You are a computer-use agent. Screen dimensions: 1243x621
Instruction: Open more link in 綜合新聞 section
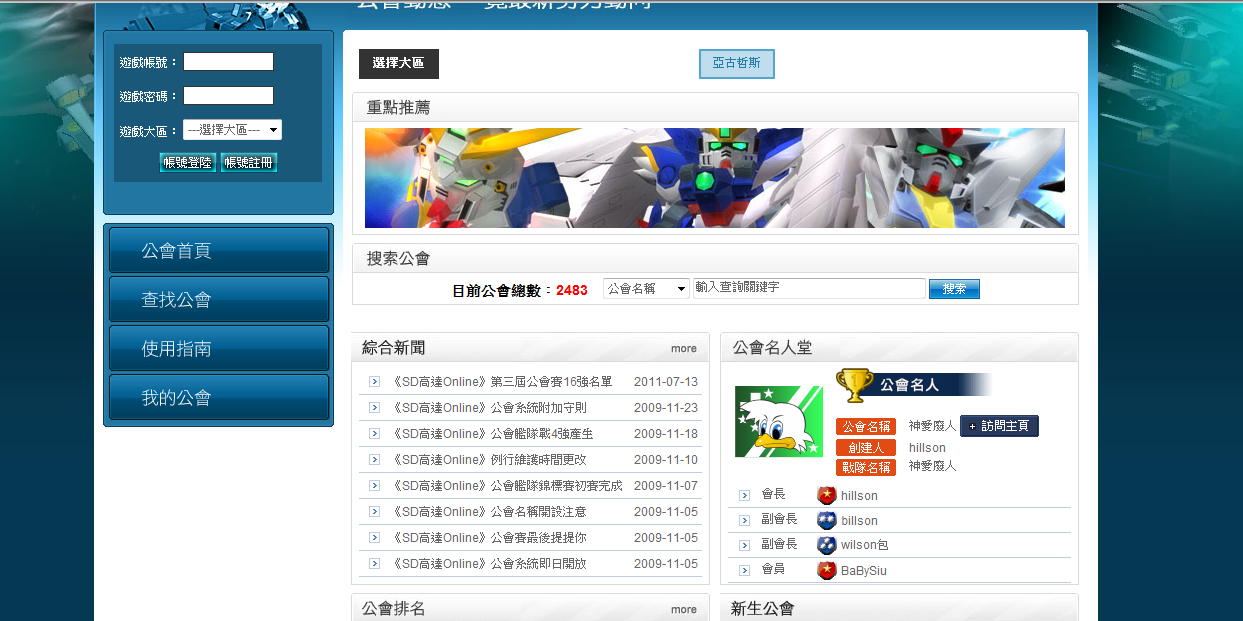pos(684,349)
